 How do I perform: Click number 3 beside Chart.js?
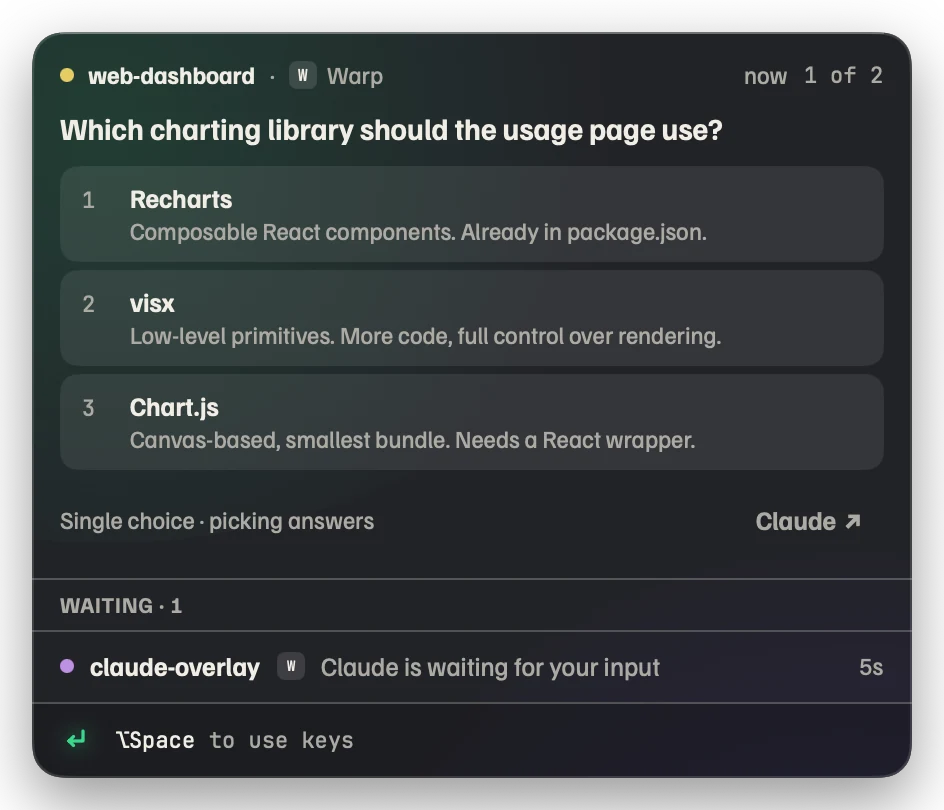pyautogui.click(x=88, y=408)
